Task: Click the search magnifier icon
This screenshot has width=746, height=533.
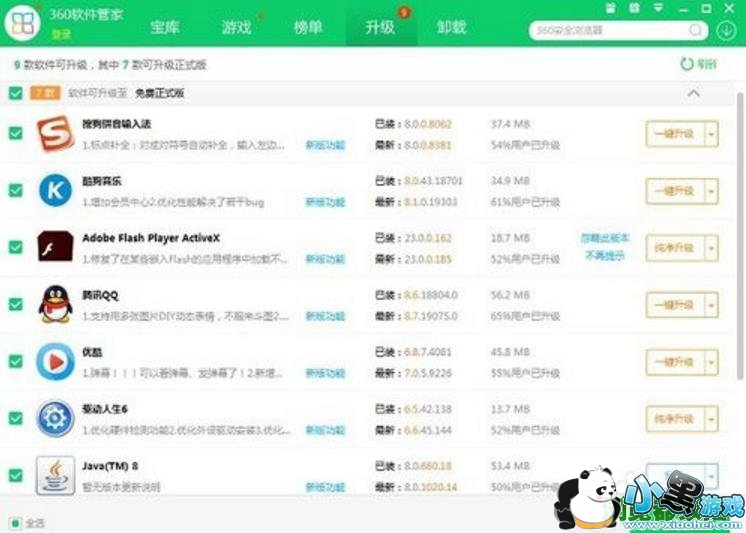Action: pyautogui.click(x=695, y=30)
